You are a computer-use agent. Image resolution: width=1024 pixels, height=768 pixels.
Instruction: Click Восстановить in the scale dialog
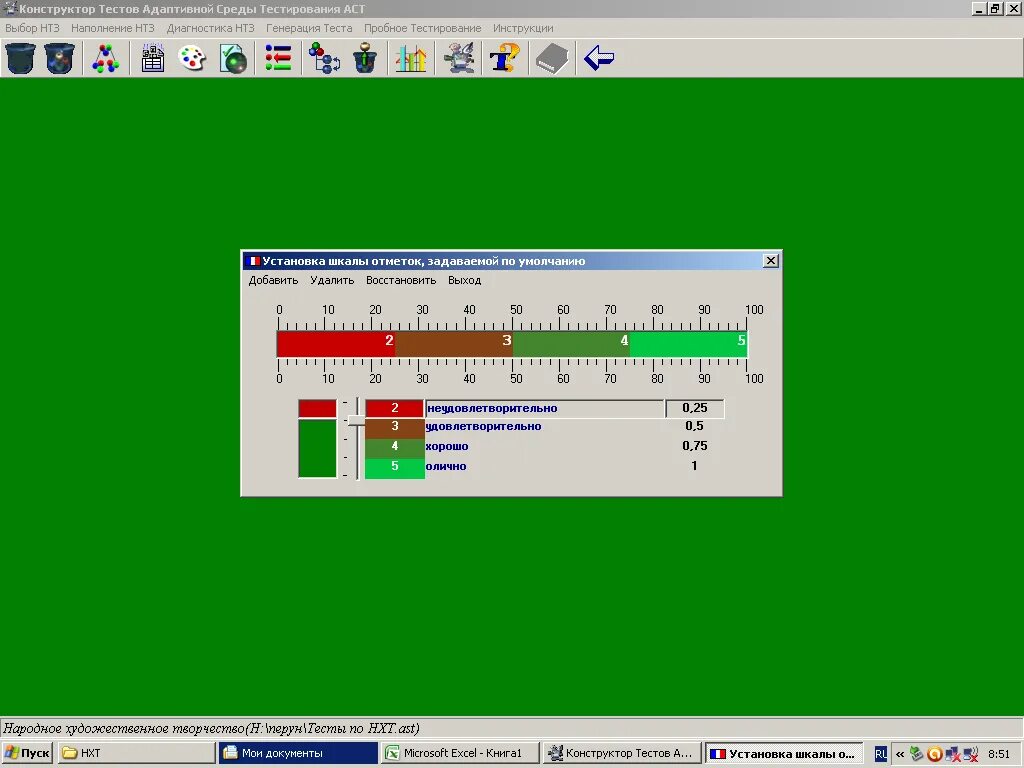tap(401, 280)
